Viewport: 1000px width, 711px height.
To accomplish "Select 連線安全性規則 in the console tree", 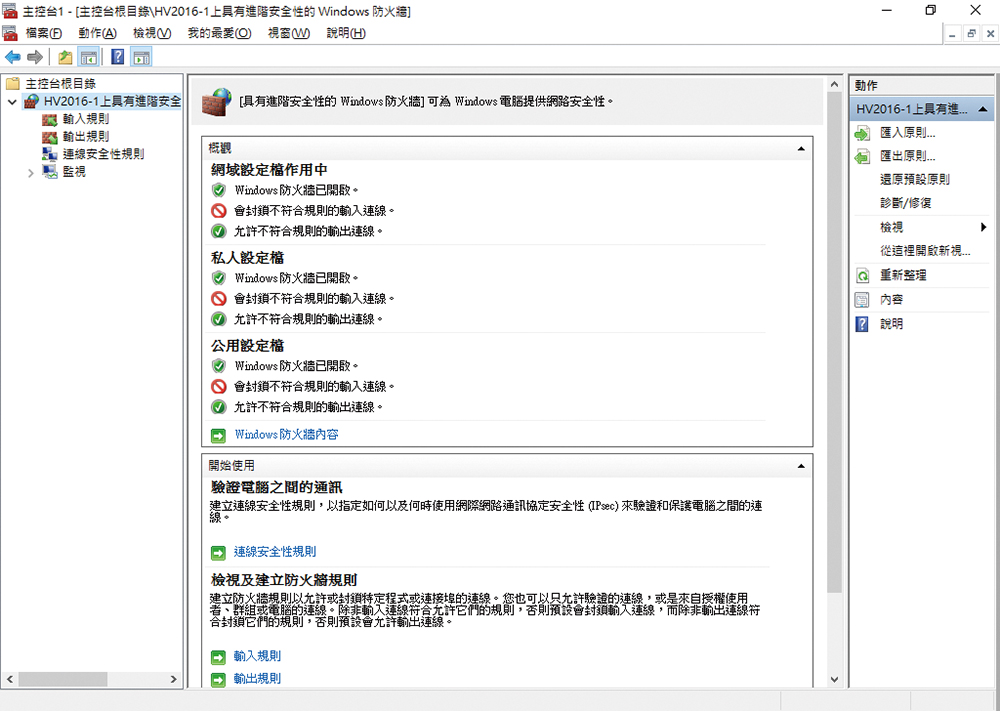I will tap(103, 154).
